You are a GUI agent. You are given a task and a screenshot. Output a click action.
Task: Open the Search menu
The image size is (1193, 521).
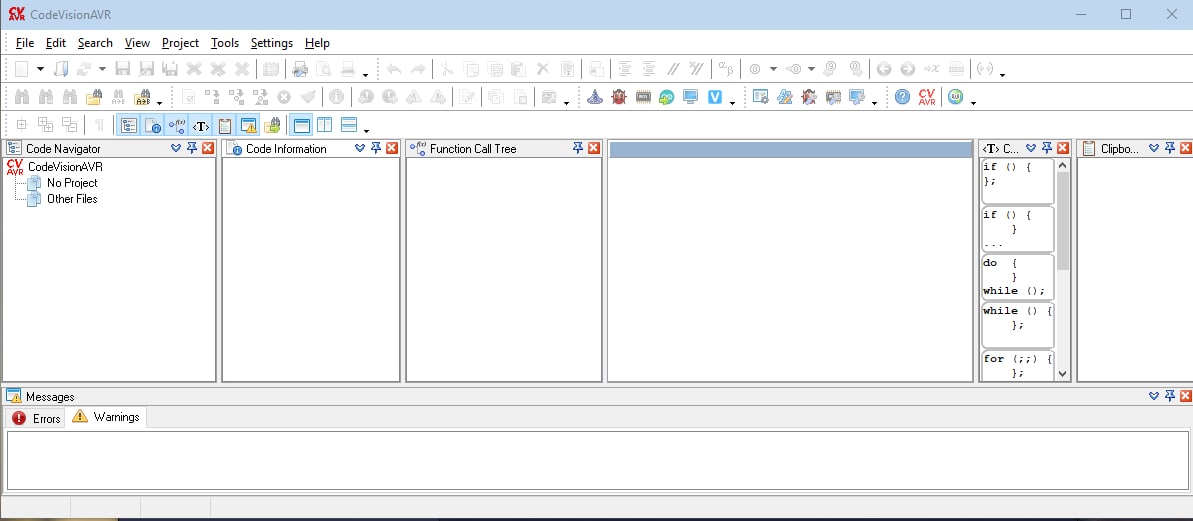click(95, 43)
